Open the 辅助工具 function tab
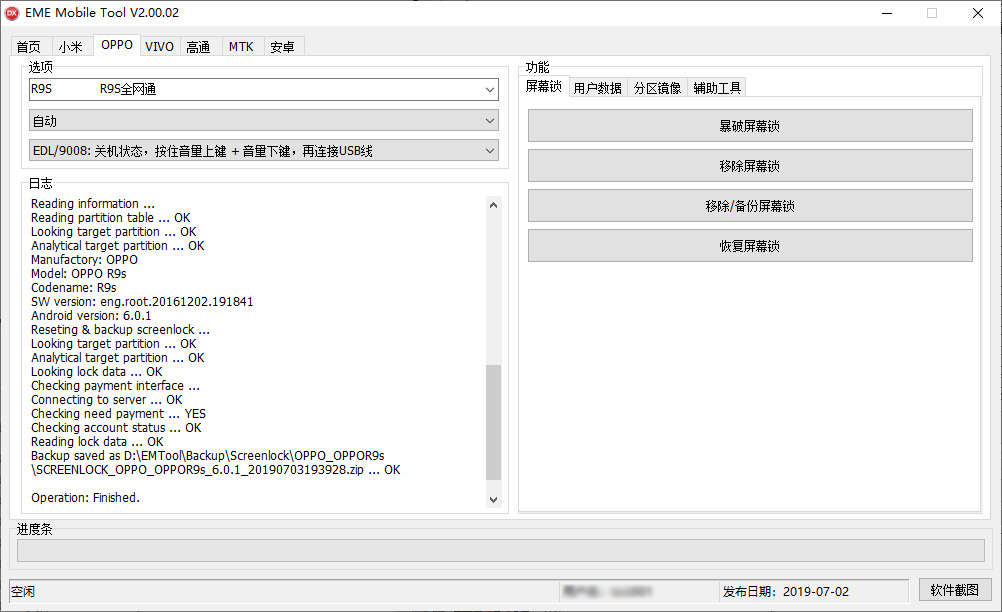The width and height of the screenshot is (1002, 612). (x=717, y=88)
